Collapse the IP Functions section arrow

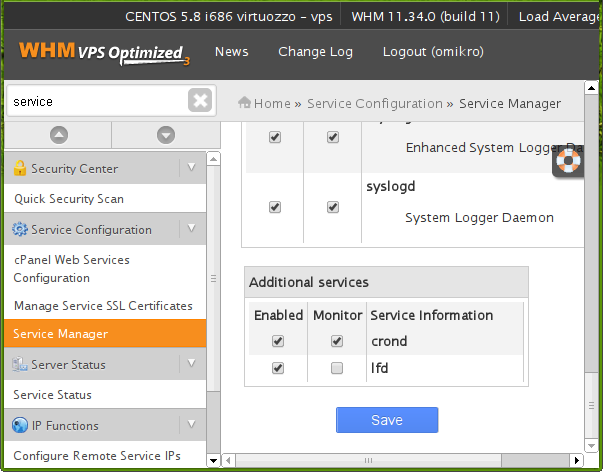pos(191,424)
